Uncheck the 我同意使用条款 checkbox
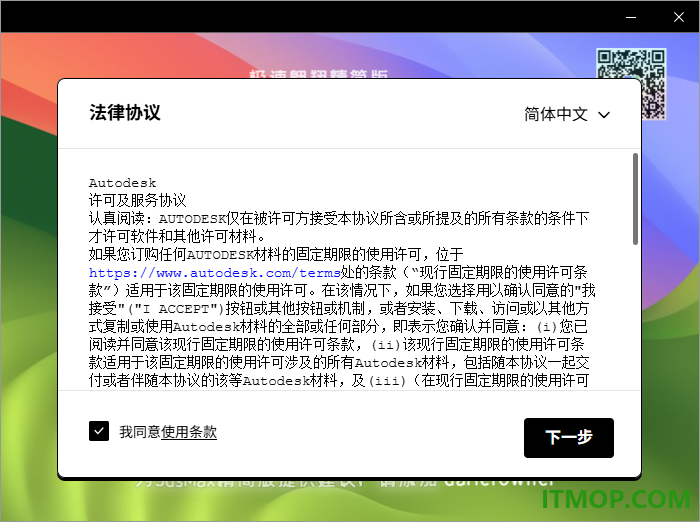The height and width of the screenshot is (522, 700). [x=99, y=431]
